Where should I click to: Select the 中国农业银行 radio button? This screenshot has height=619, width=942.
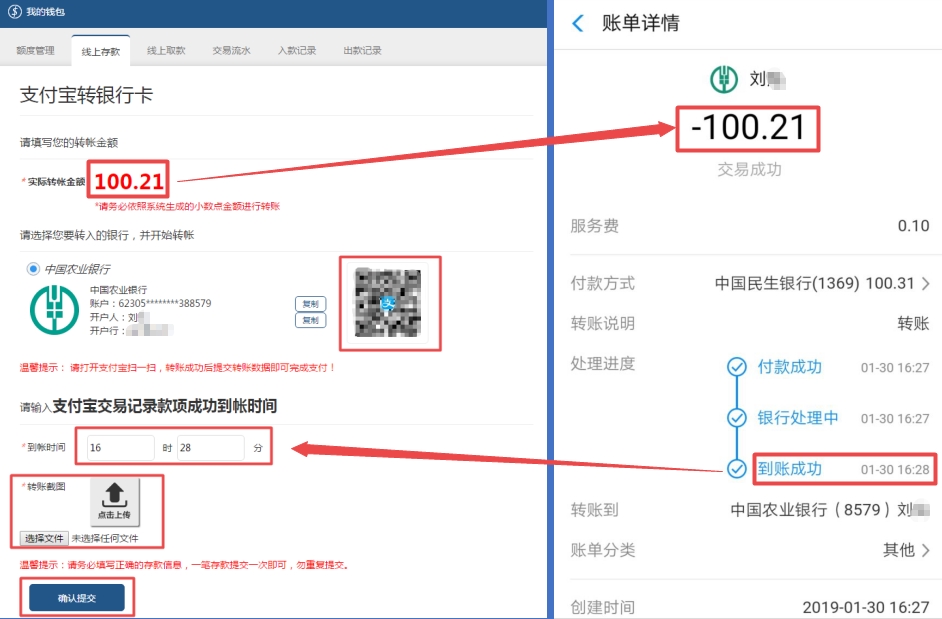point(34,269)
